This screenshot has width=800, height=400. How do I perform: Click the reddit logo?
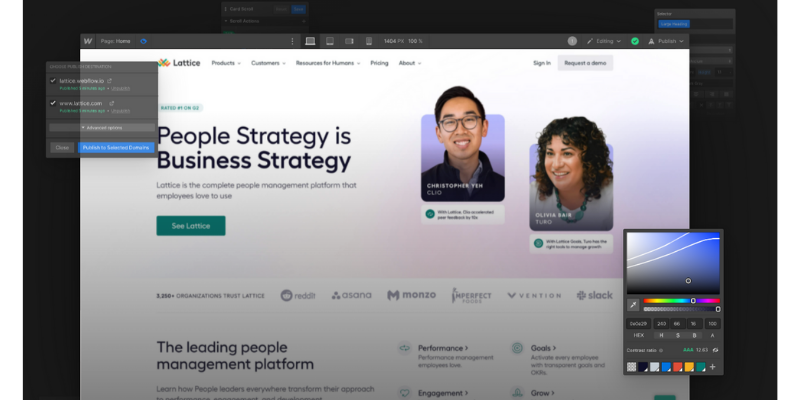[298, 295]
